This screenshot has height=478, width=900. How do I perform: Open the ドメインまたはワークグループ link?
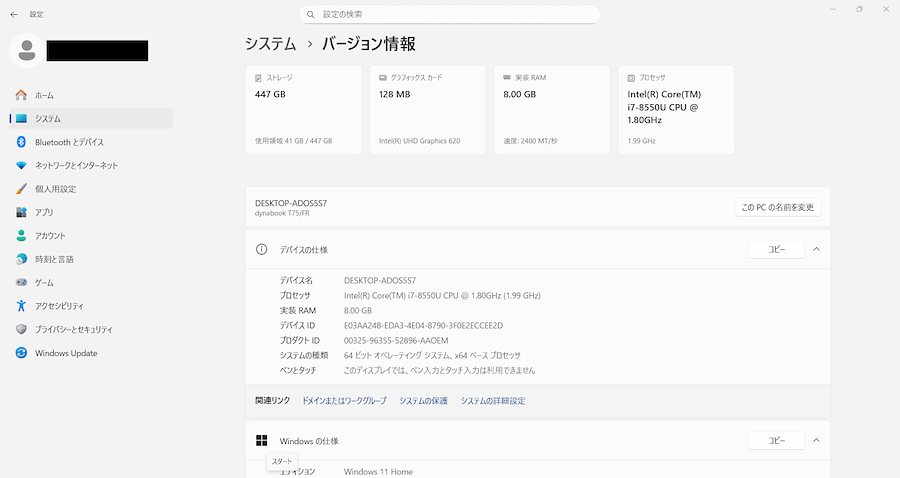[344, 401]
